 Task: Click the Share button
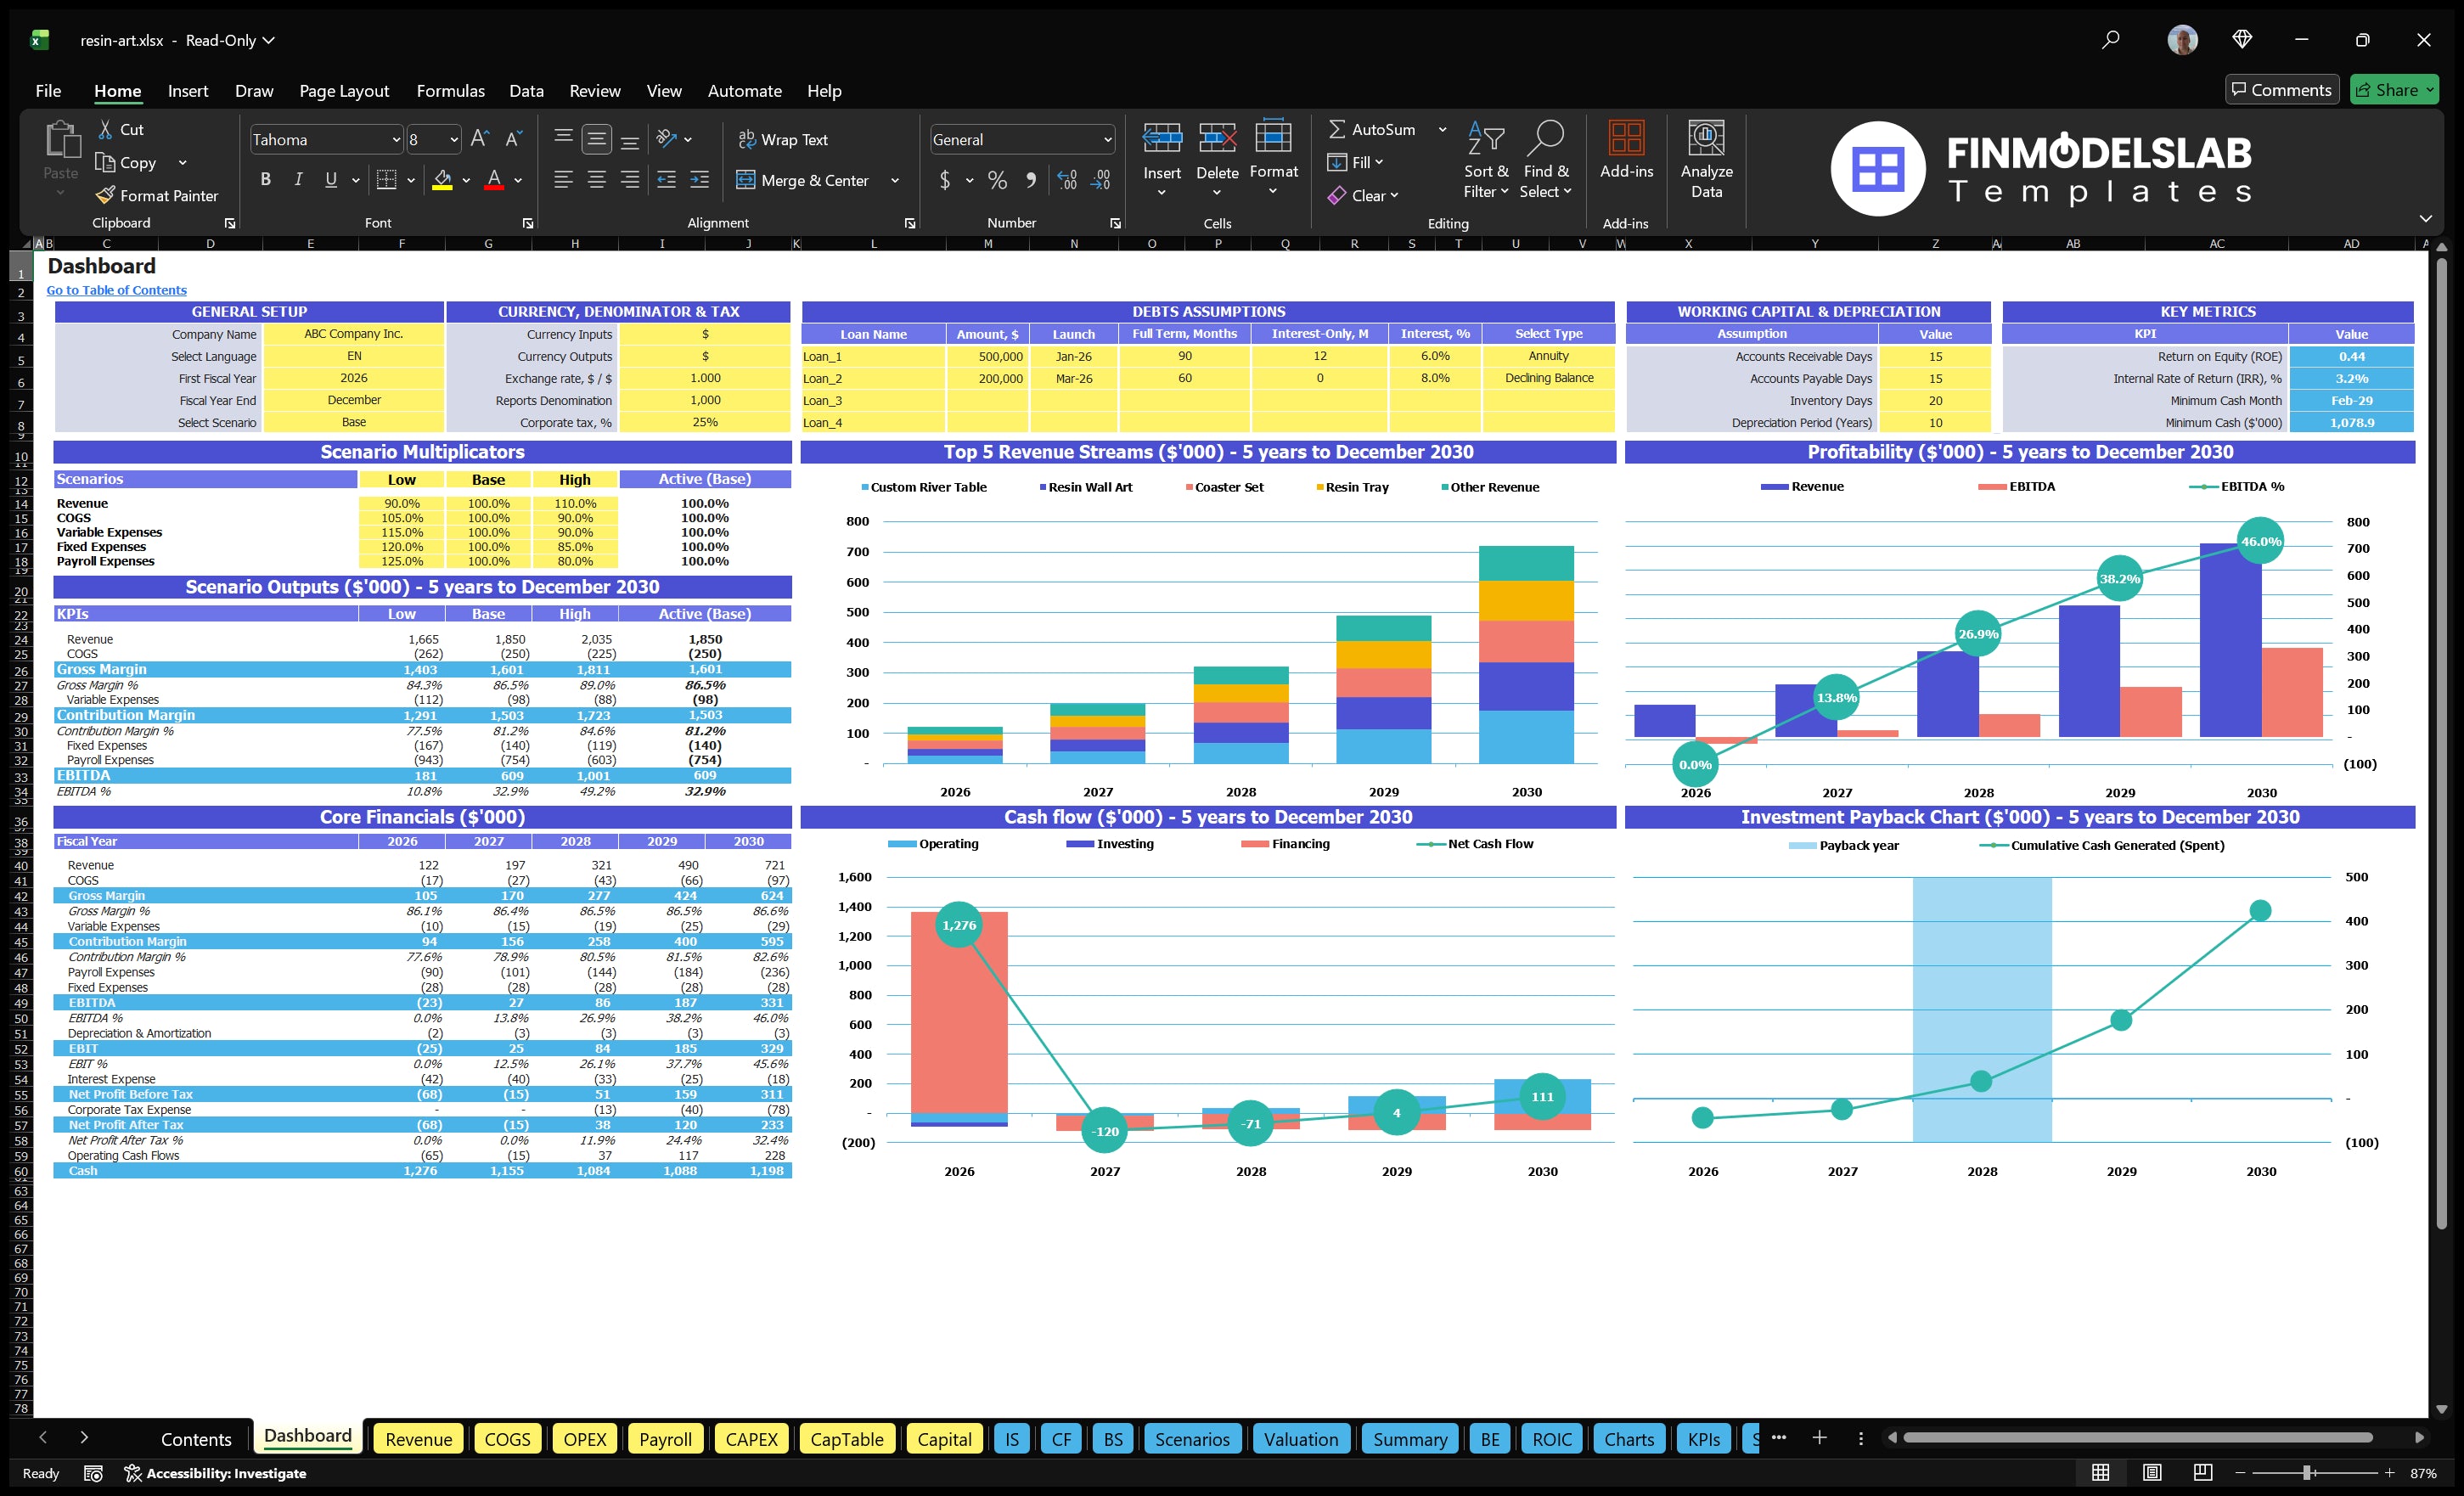click(2394, 89)
